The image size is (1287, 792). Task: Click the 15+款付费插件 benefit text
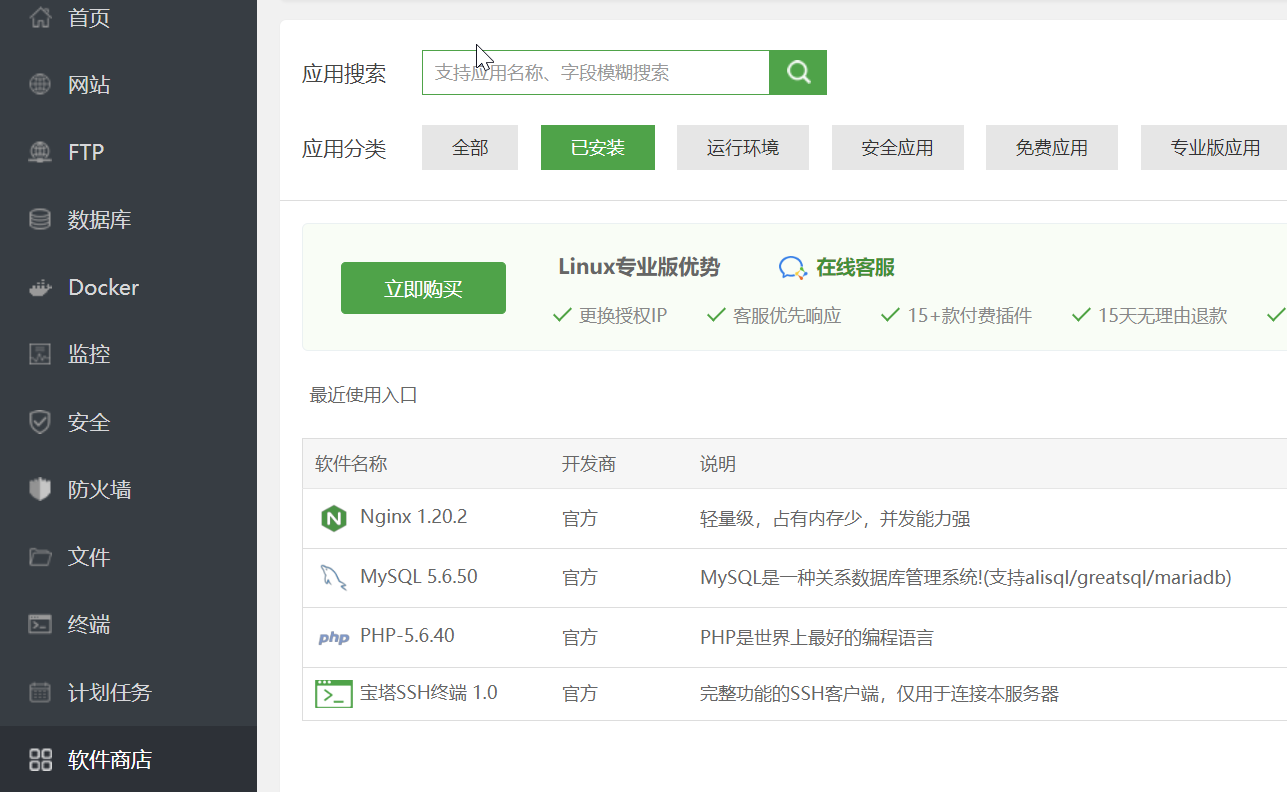pyautogui.click(x=969, y=316)
